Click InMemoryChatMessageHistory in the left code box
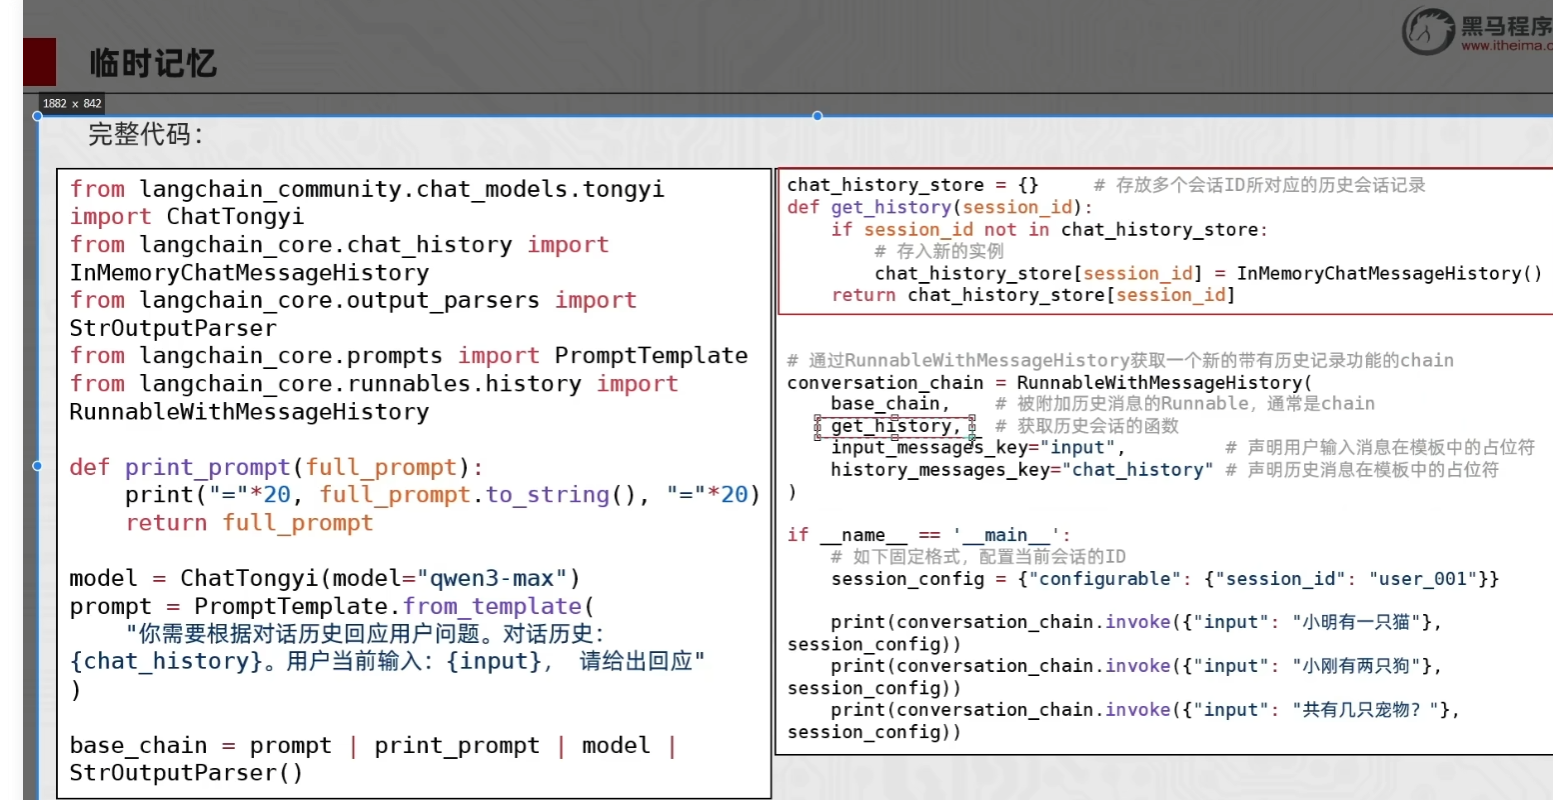1553x800 pixels. click(249, 273)
